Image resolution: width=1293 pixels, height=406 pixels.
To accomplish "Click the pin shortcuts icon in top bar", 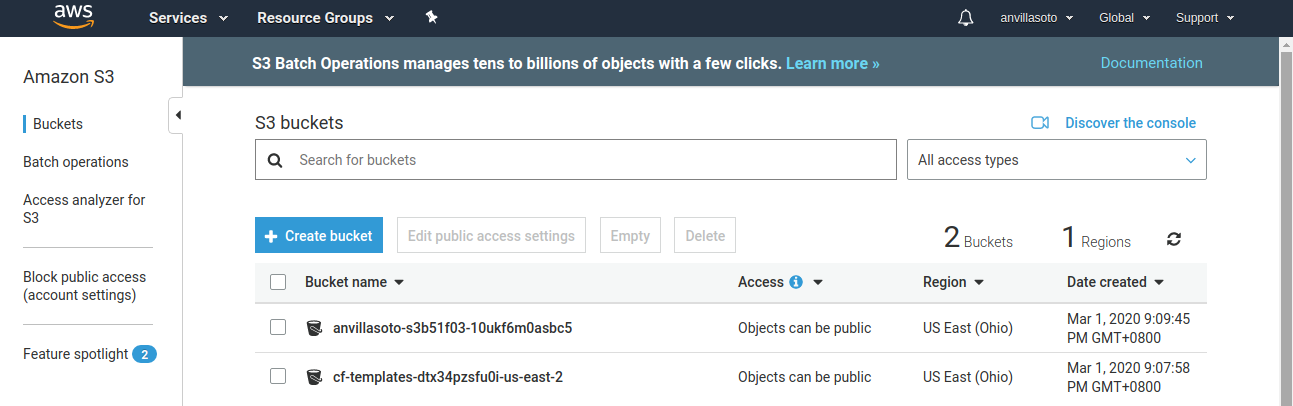I will [431, 17].
